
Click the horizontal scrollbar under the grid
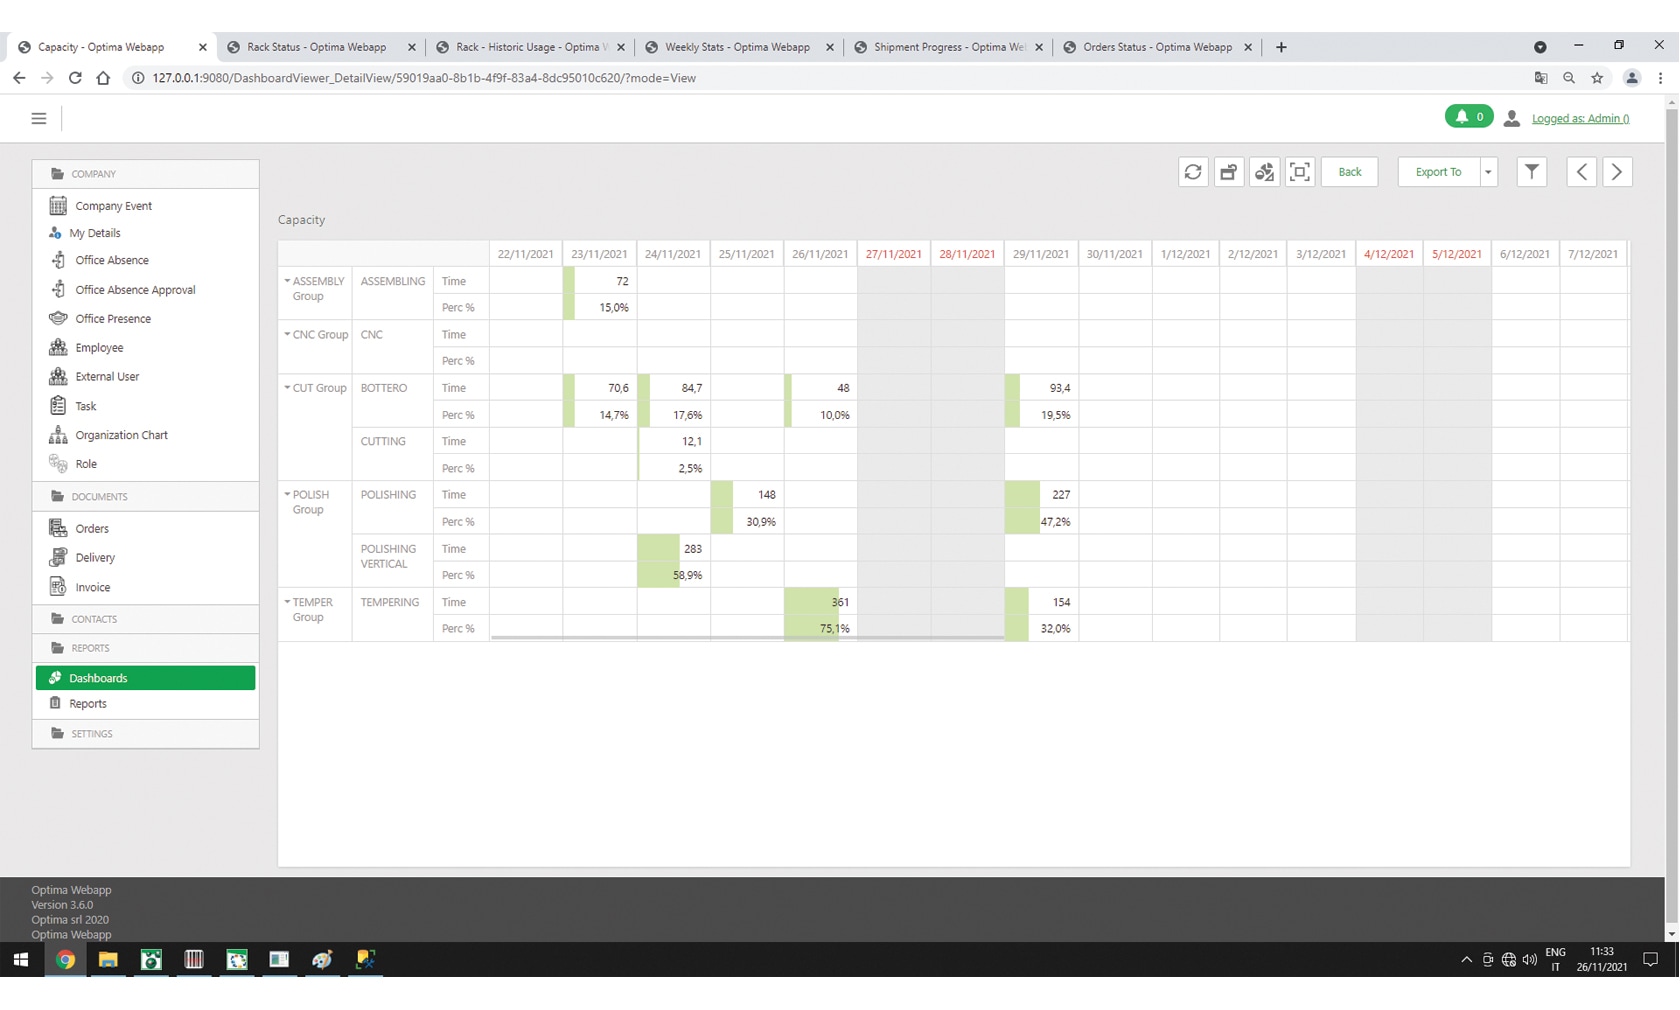tap(747, 637)
